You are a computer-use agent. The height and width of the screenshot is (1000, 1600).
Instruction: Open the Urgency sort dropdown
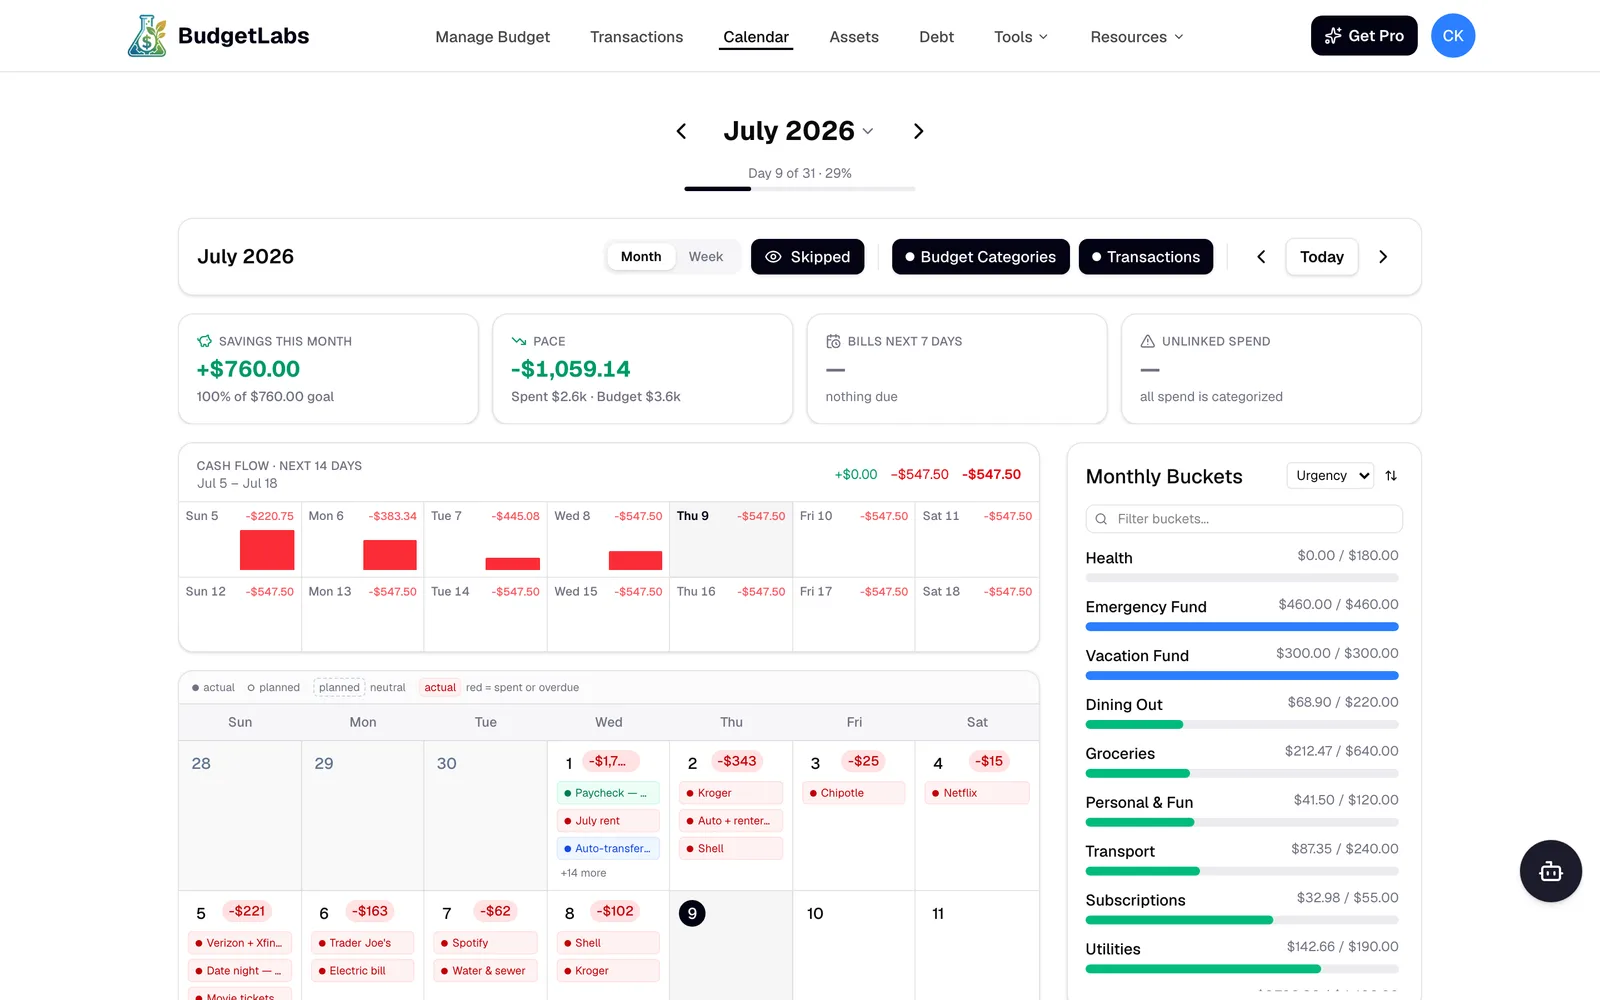(x=1330, y=476)
